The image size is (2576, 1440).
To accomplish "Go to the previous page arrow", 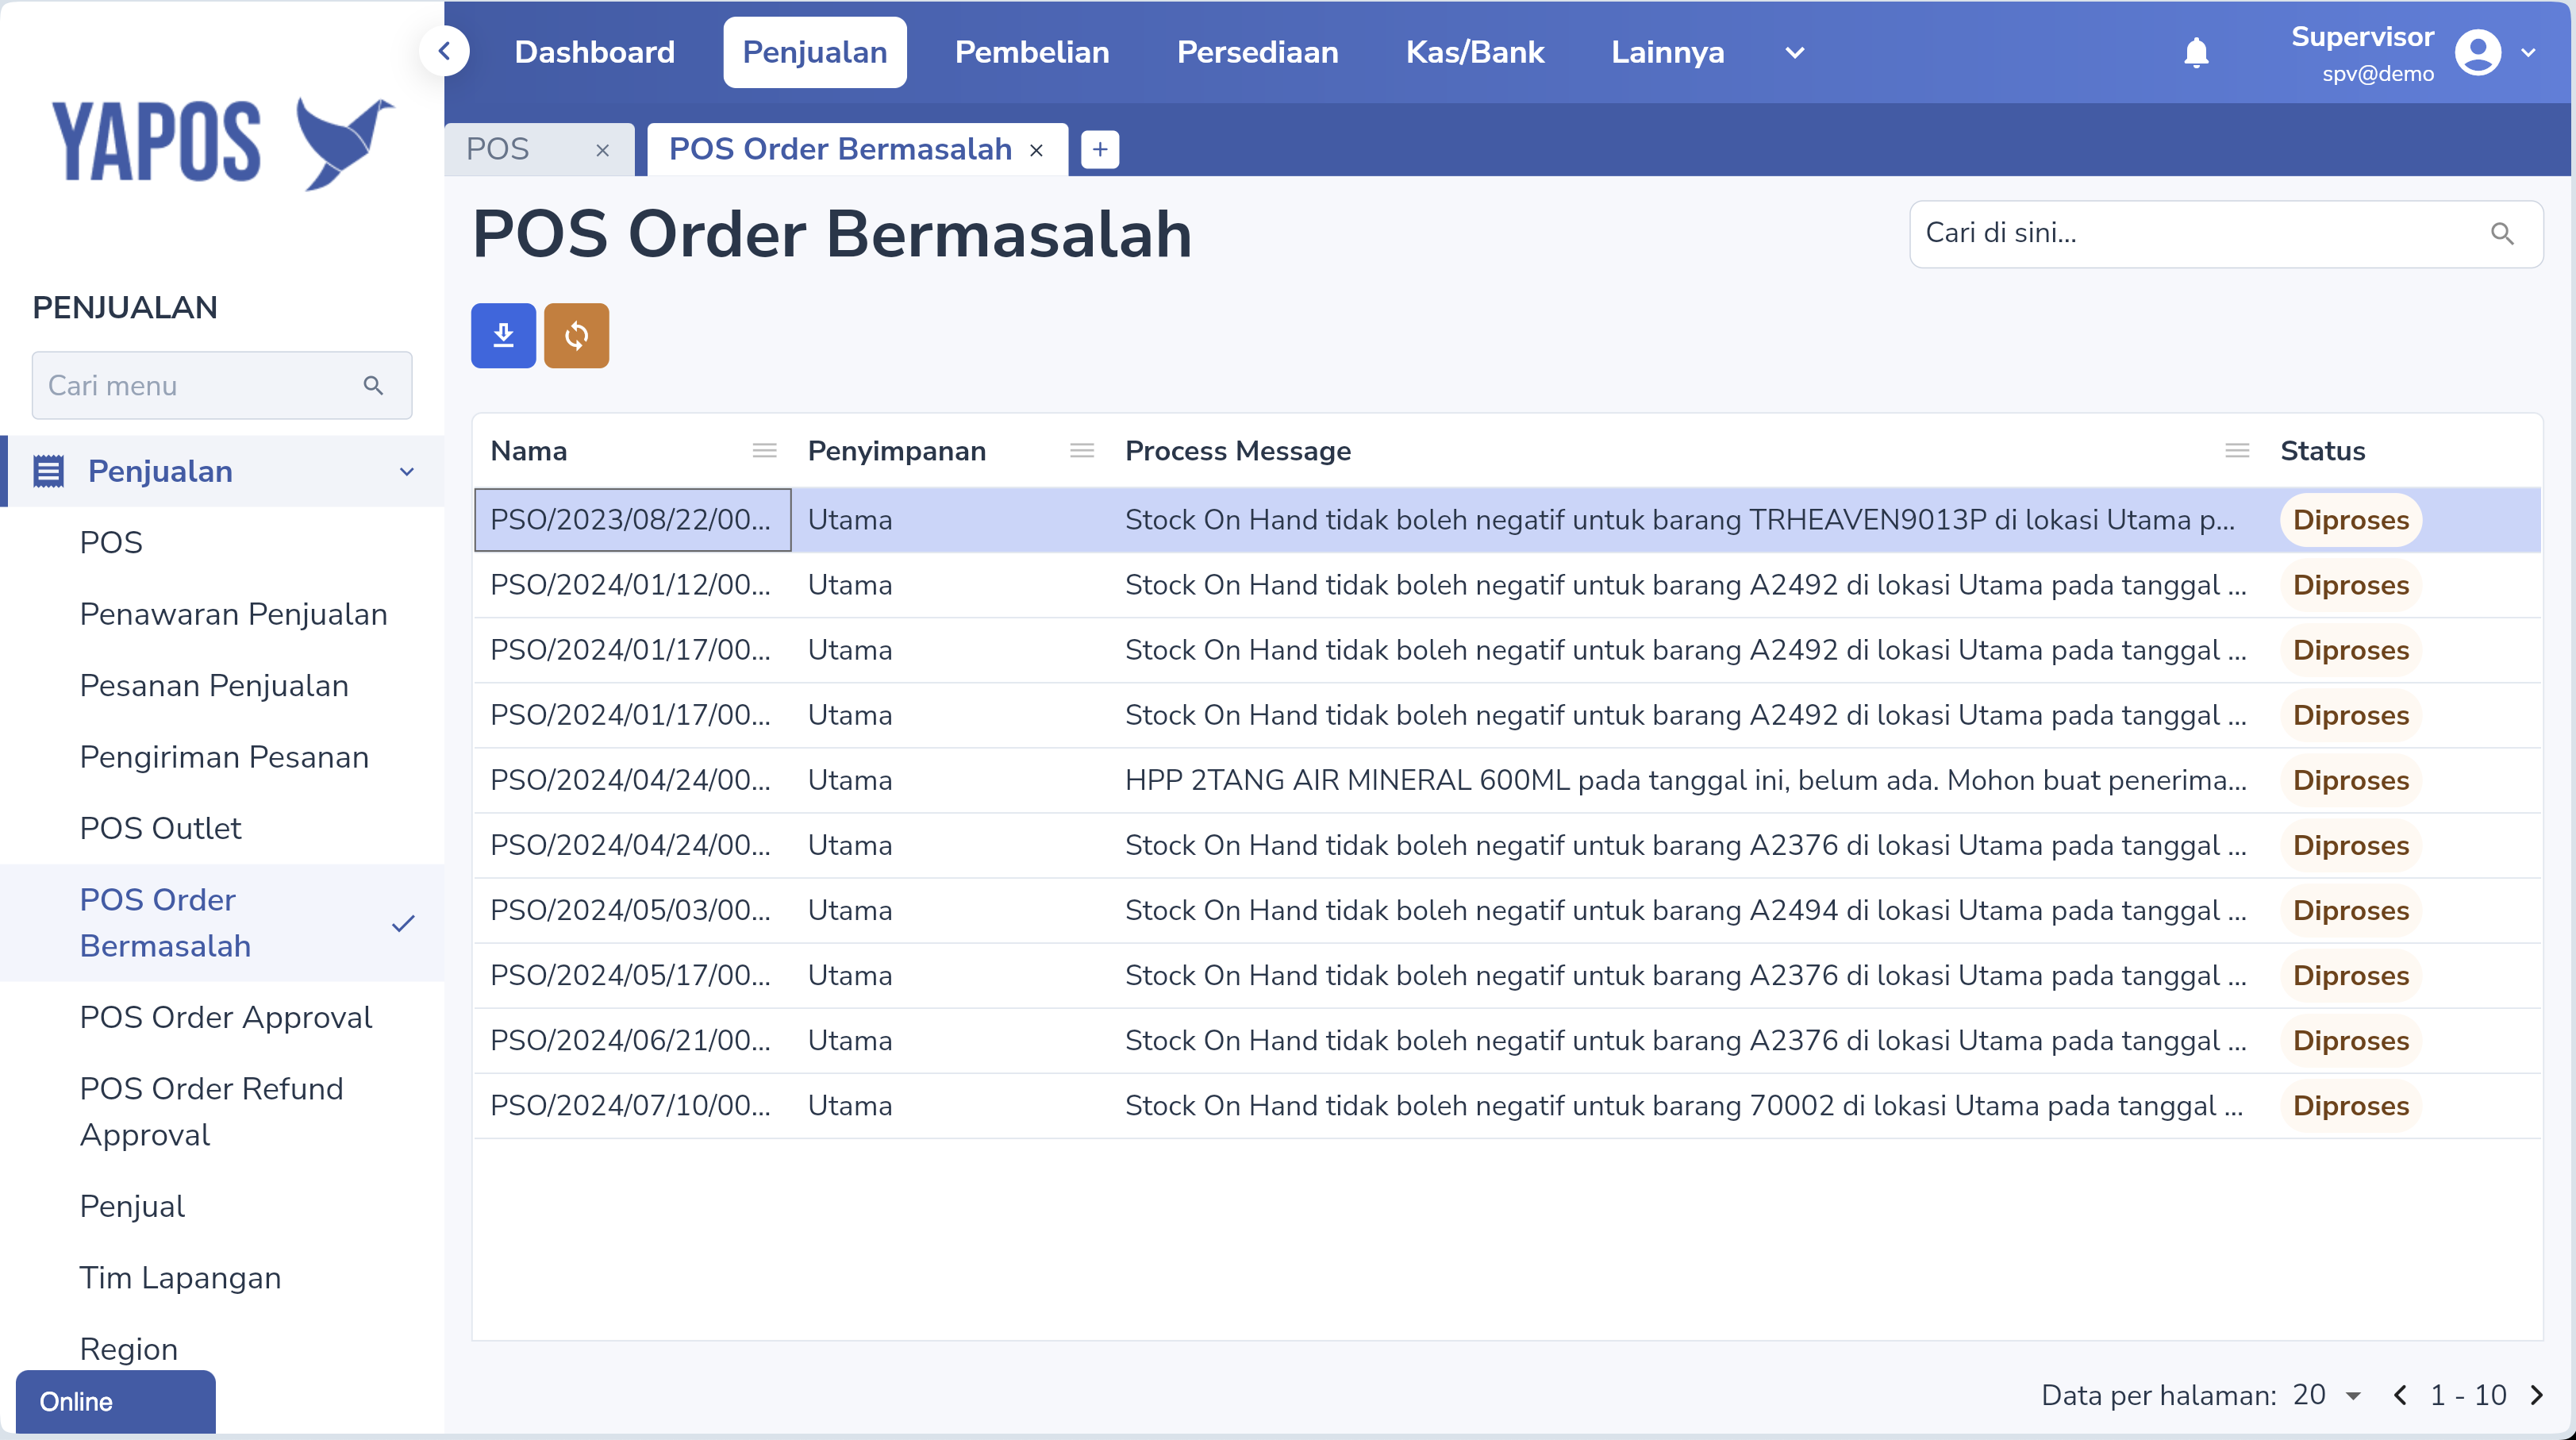I will point(2400,1395).
